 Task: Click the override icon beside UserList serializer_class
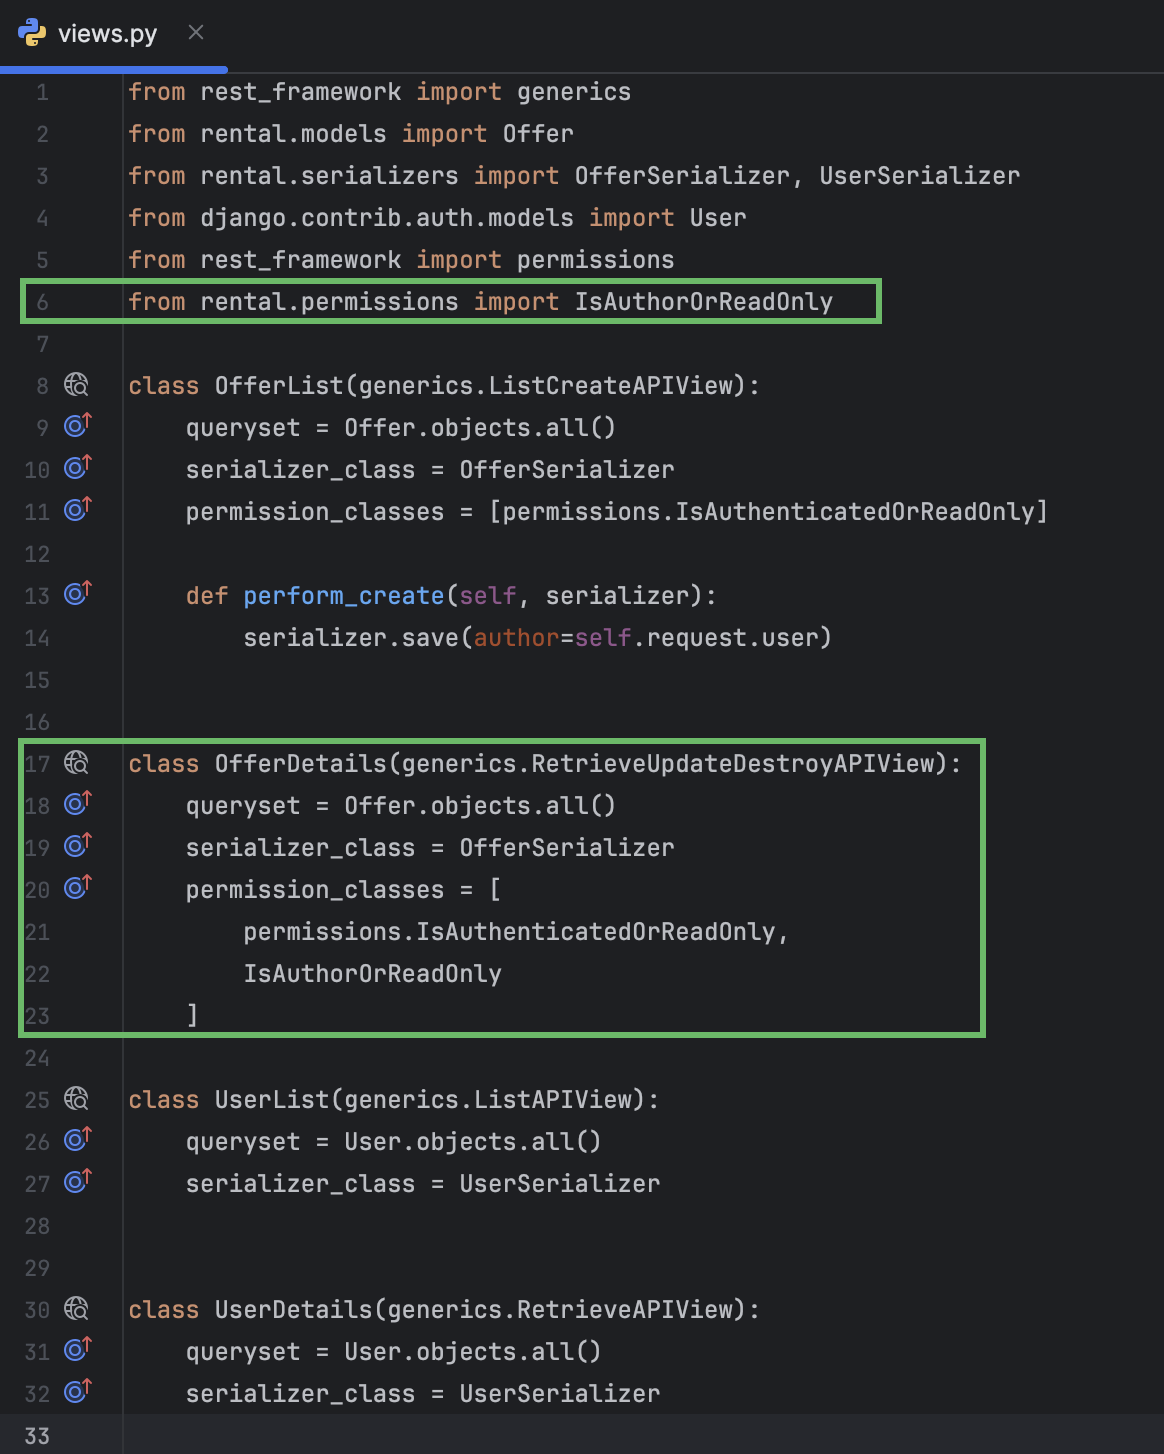[x=76, y=1181]
